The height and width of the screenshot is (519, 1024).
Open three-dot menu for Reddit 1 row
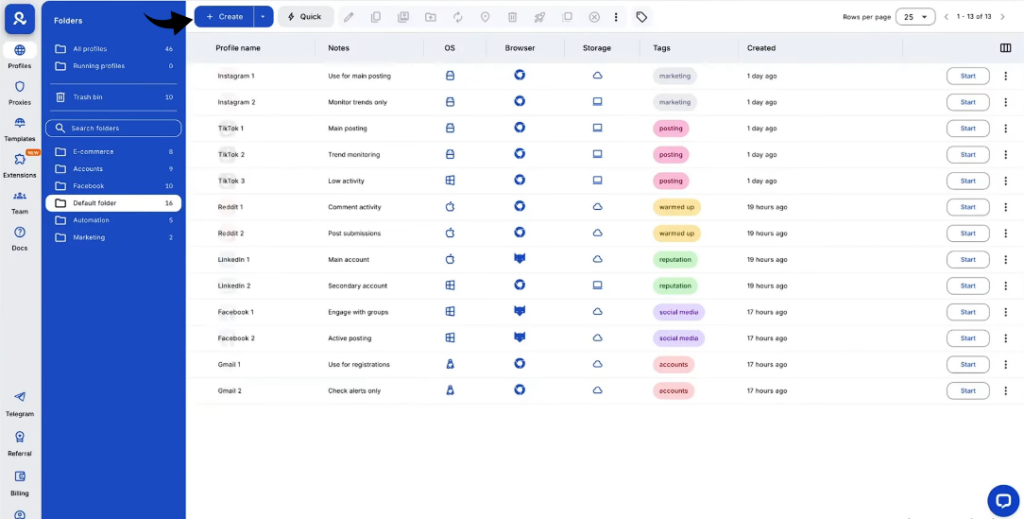(x=1006, y=207)
